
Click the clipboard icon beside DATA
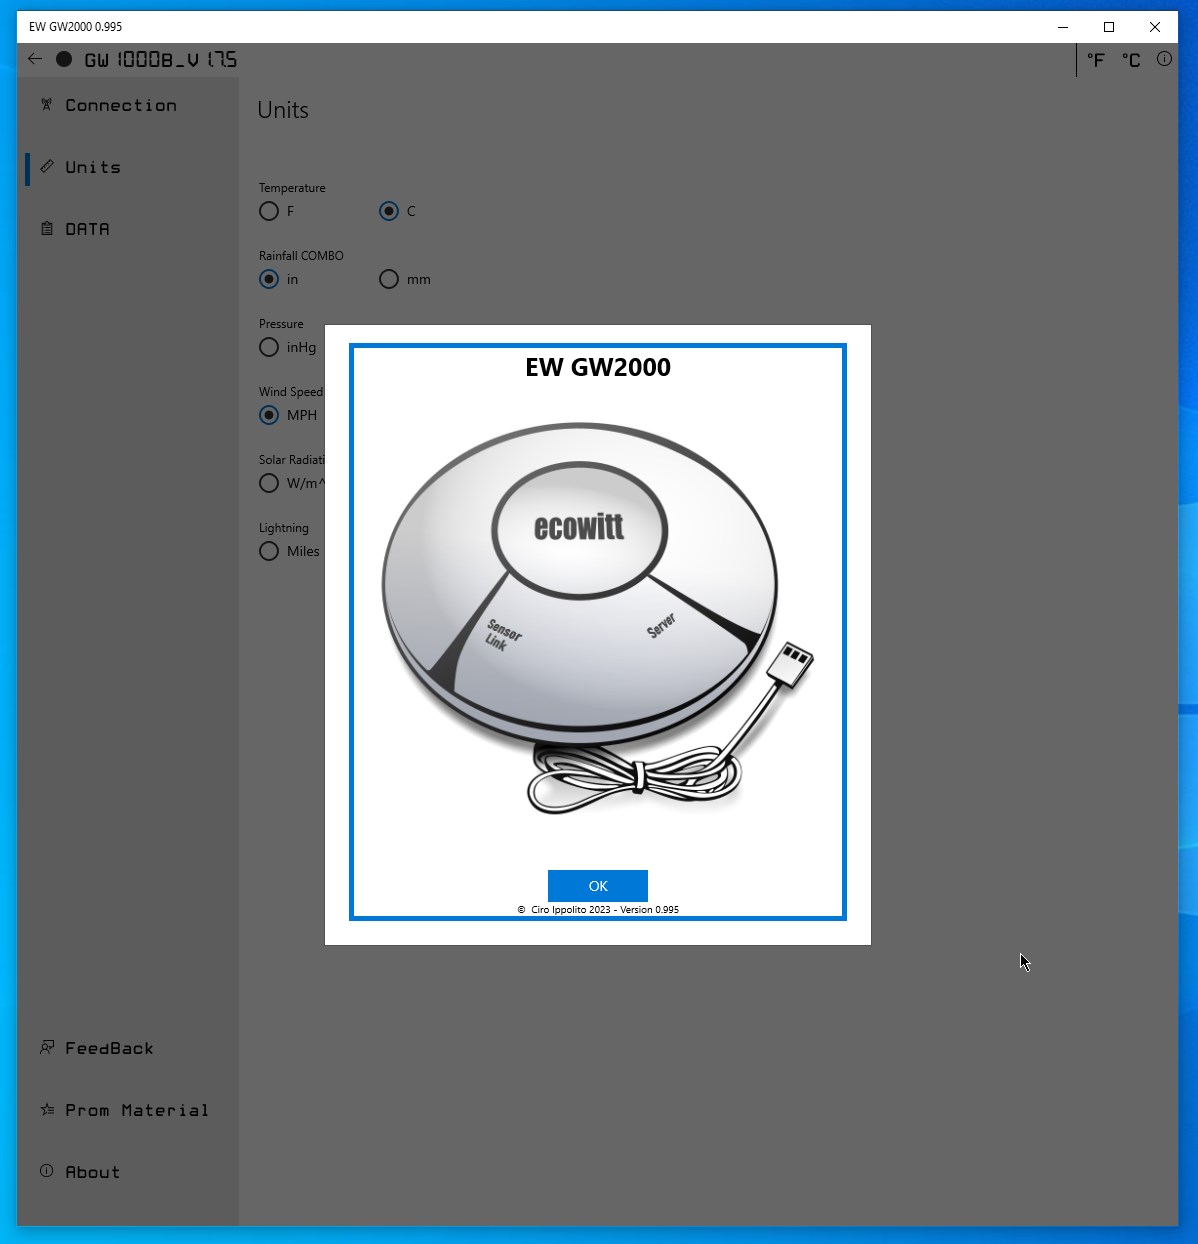(46, 228)
